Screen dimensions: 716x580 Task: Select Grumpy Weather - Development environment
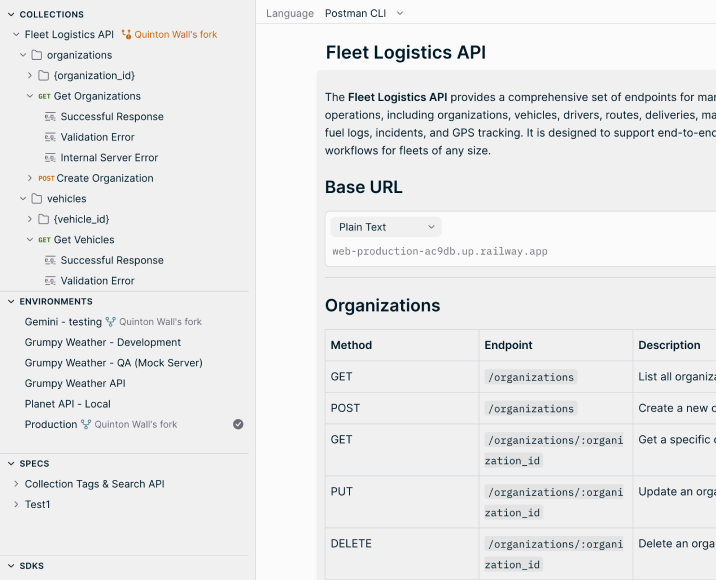click(103, 343)
